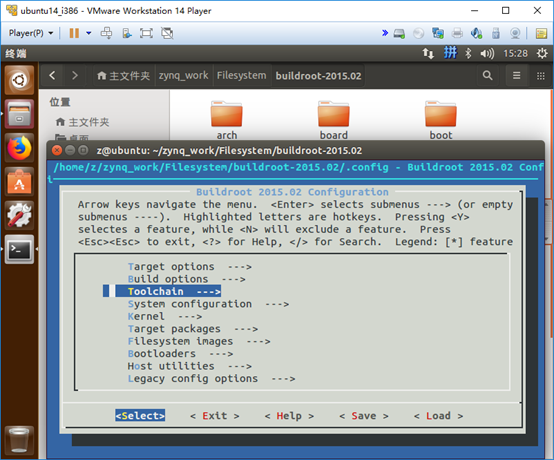The image size is (554, 460).
Task: Open the Player(P) dropdown menu
Action: click(x=31, y=33)
